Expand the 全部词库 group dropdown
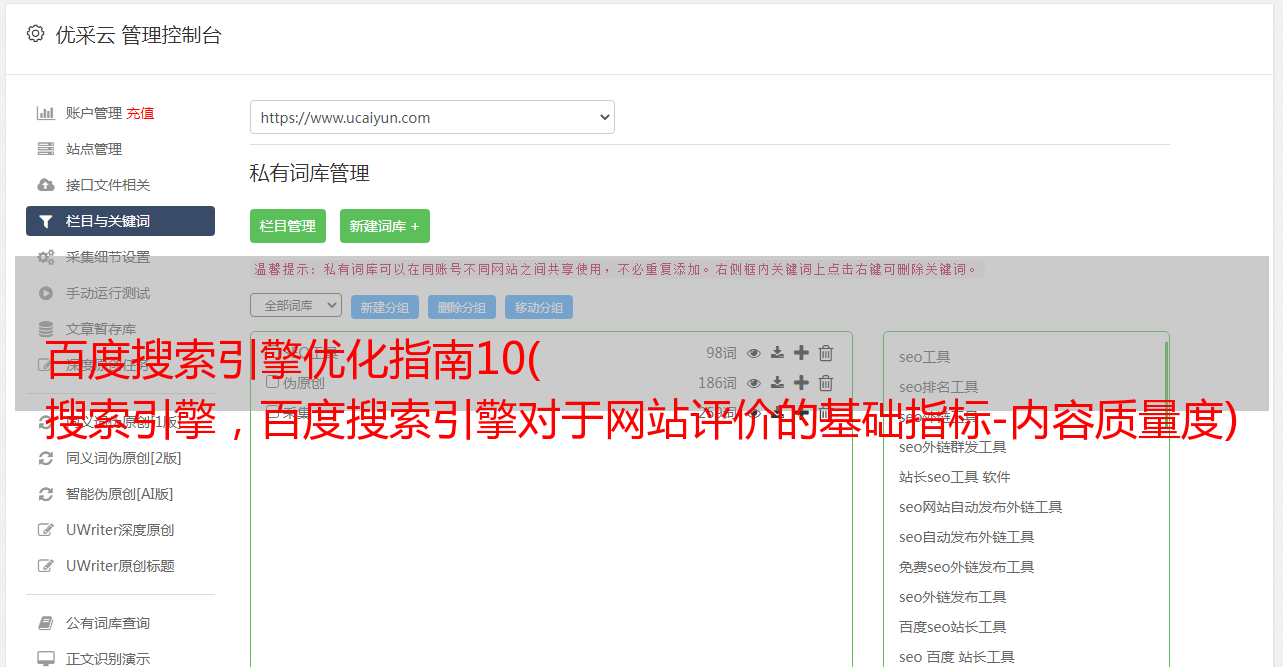The height and width of the screenshot is (667, 1283). (296, 305)
